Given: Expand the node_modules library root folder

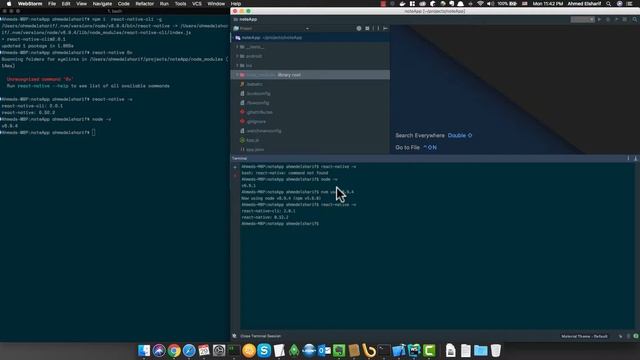Looking at the screenshot, I should [x=237, y=75].
